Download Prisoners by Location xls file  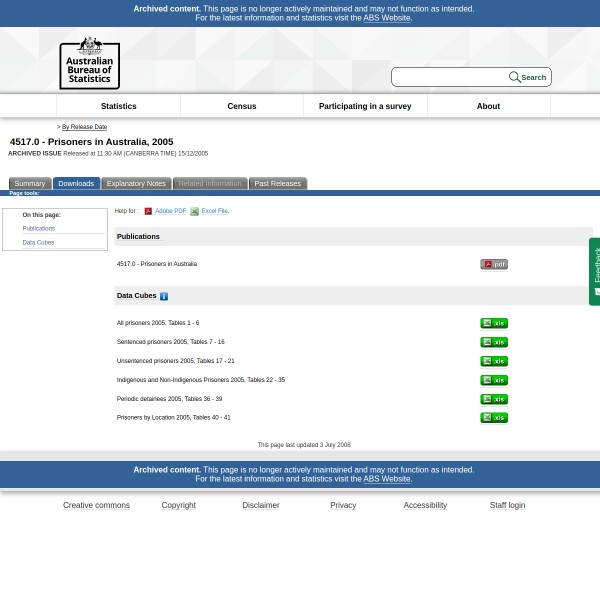494,418
